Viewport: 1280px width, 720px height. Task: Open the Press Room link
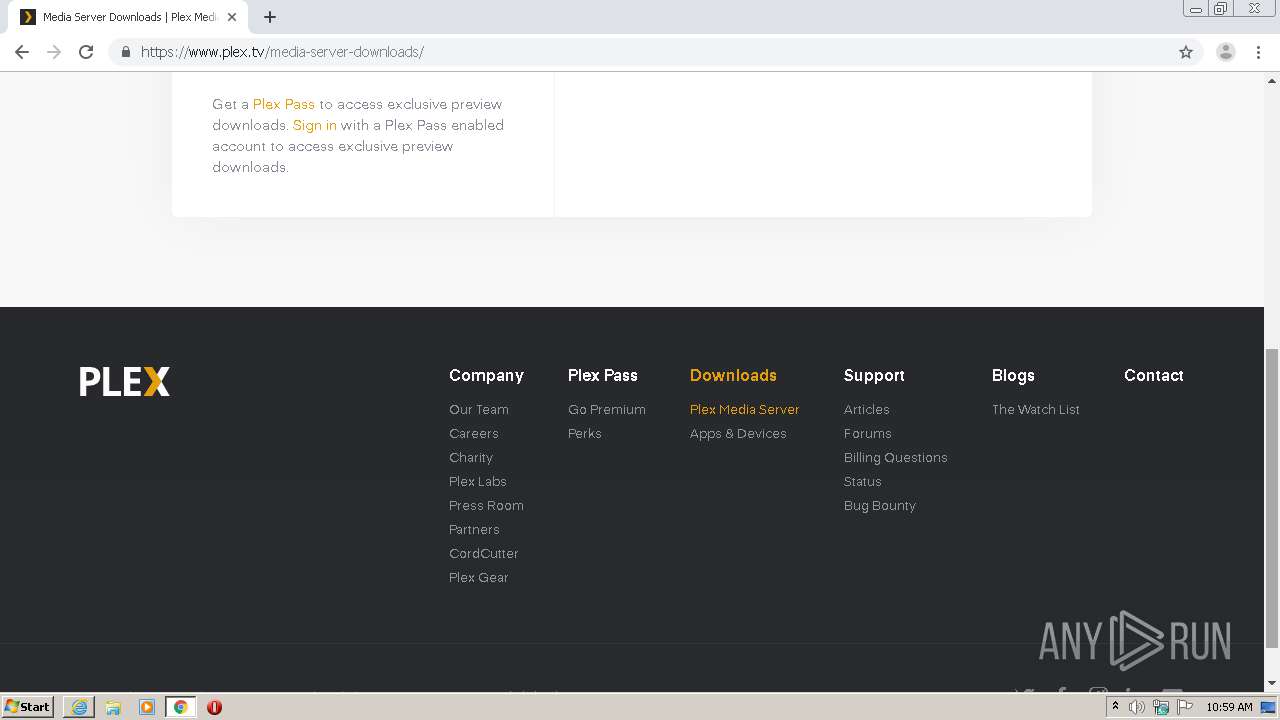pos(486,505)
